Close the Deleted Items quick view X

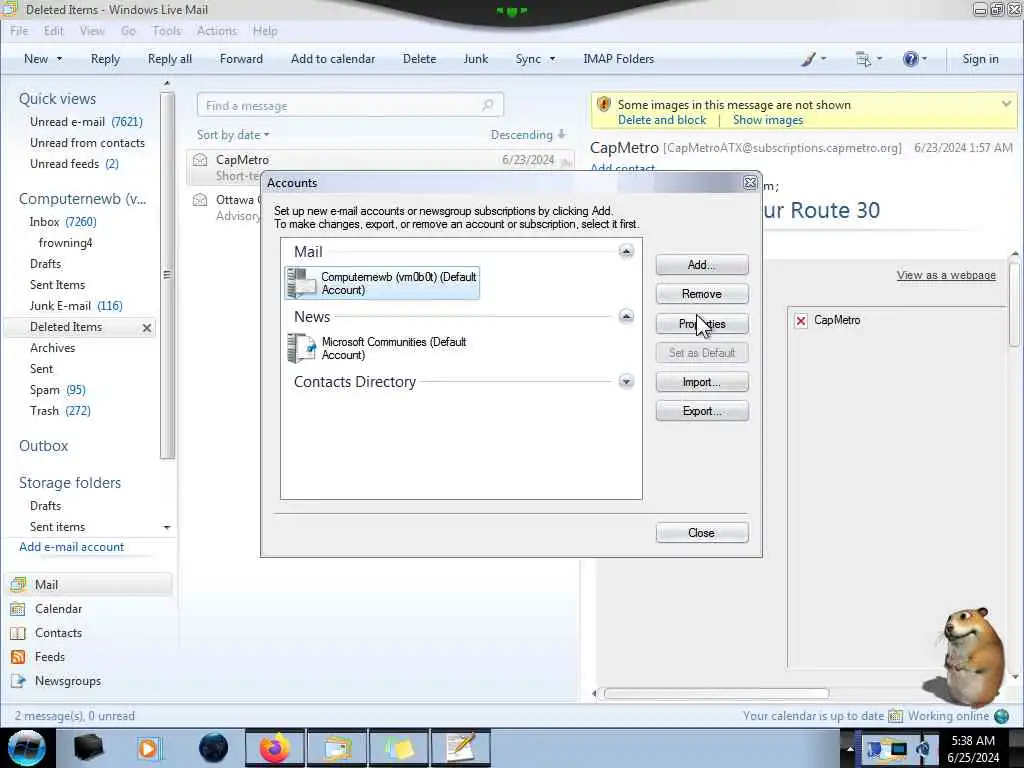tap(147, 328)
